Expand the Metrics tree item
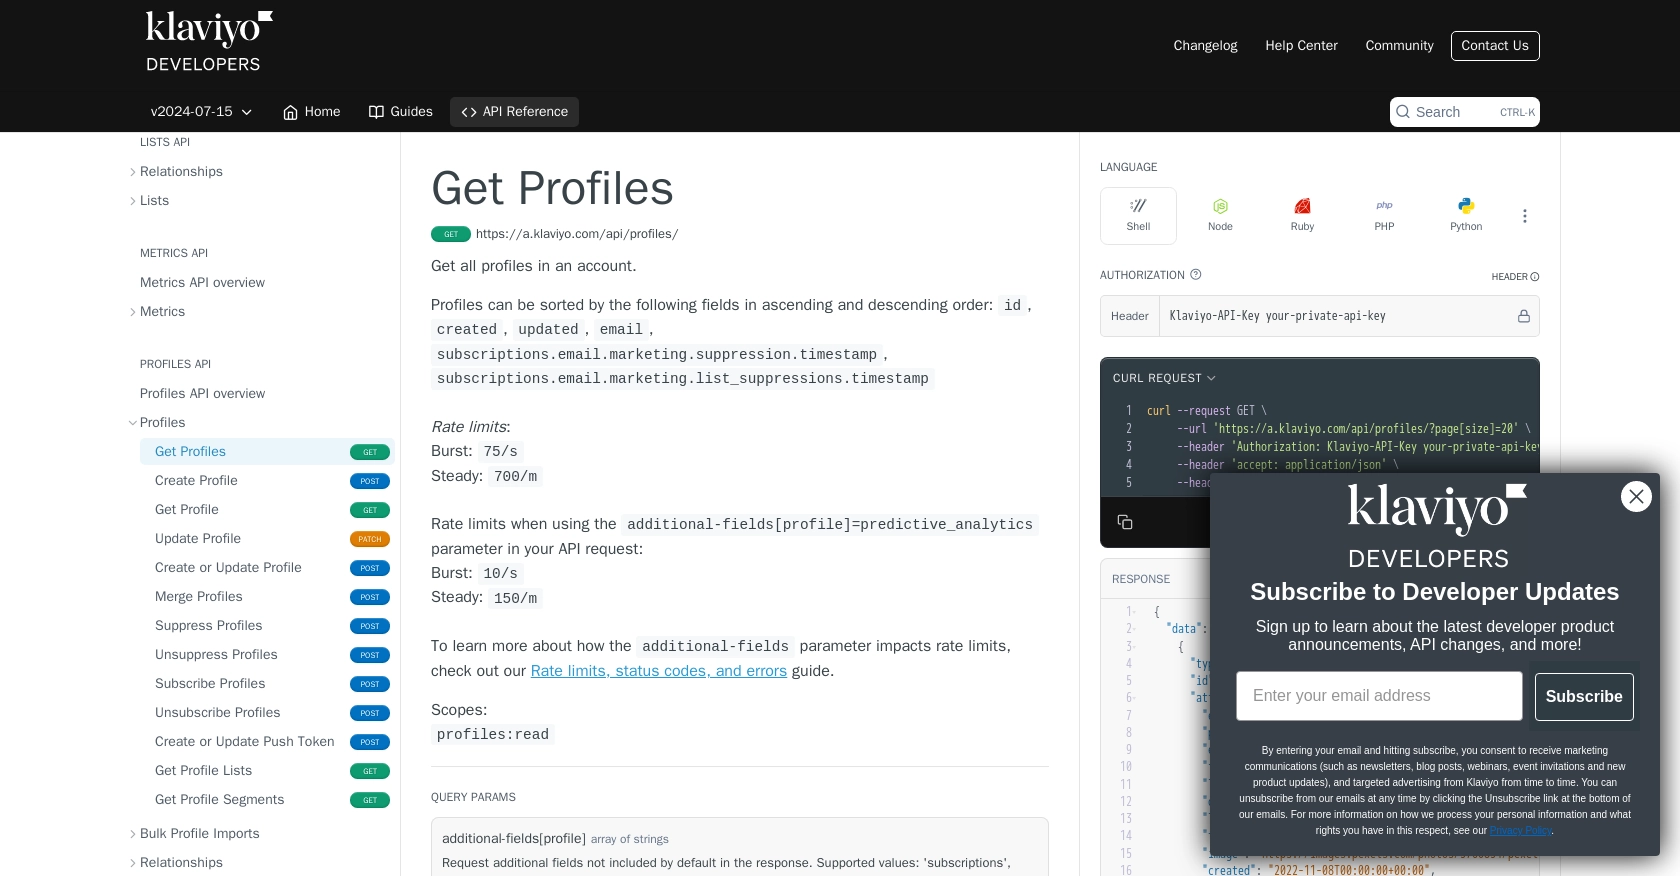 (133, 312)
